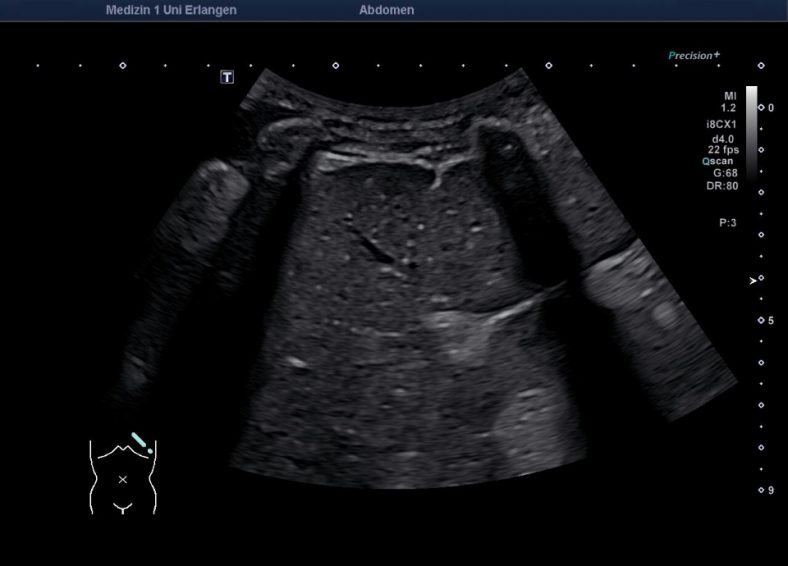The height and width of the screenshot is (566, 788).
Task: Select the abdomen body marker pictogram
Action: pyautogui.click(x=122, y=478)
